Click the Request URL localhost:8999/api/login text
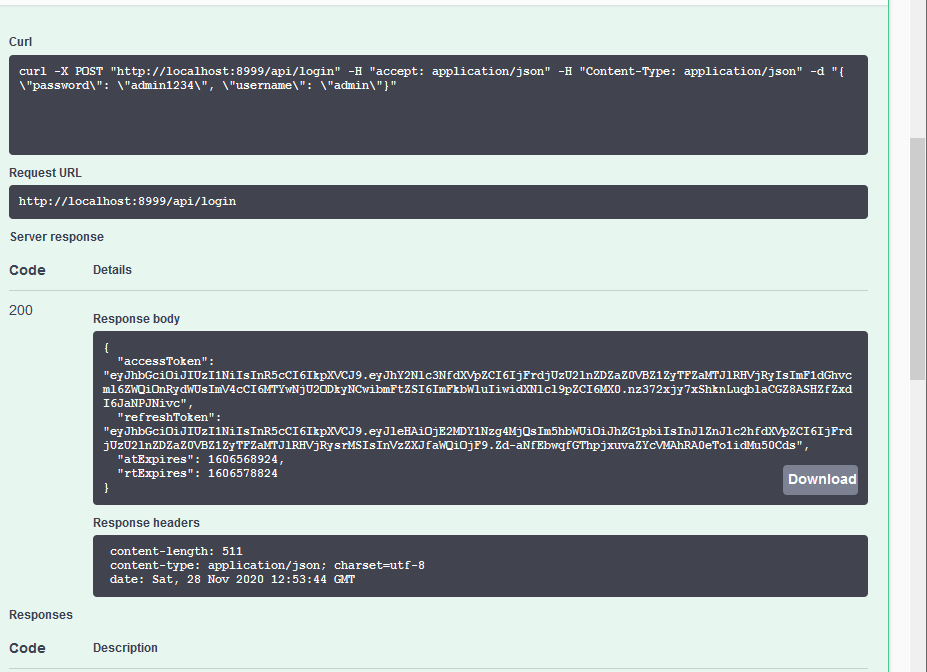927x672 pixels. point(127,202)
